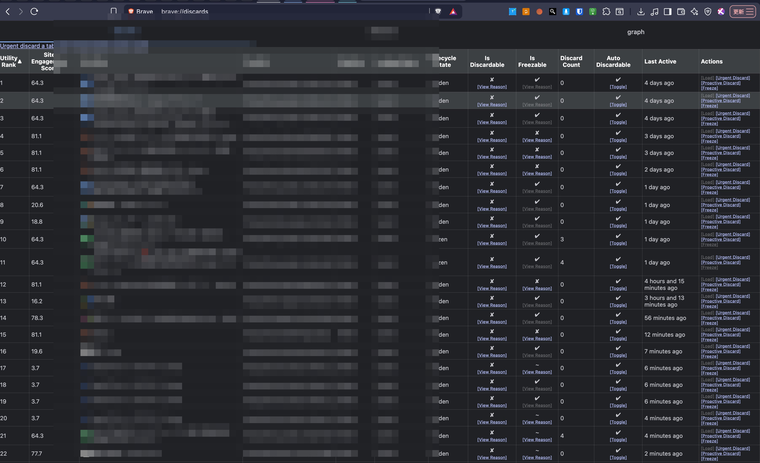Open the magnifier extension icon

pos(553,12)
